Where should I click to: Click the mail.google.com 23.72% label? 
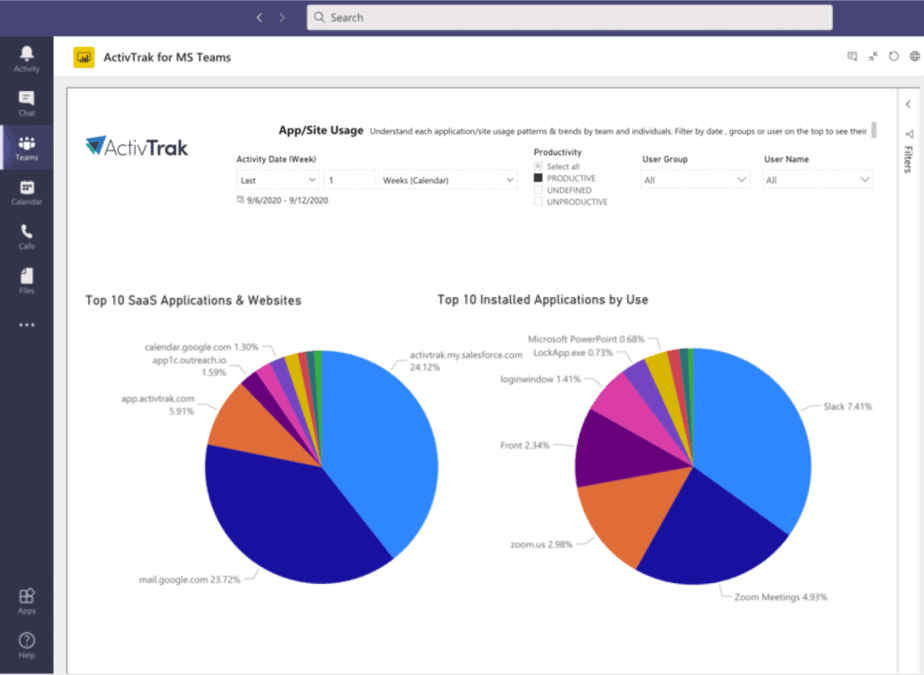(x=190, y=579)
